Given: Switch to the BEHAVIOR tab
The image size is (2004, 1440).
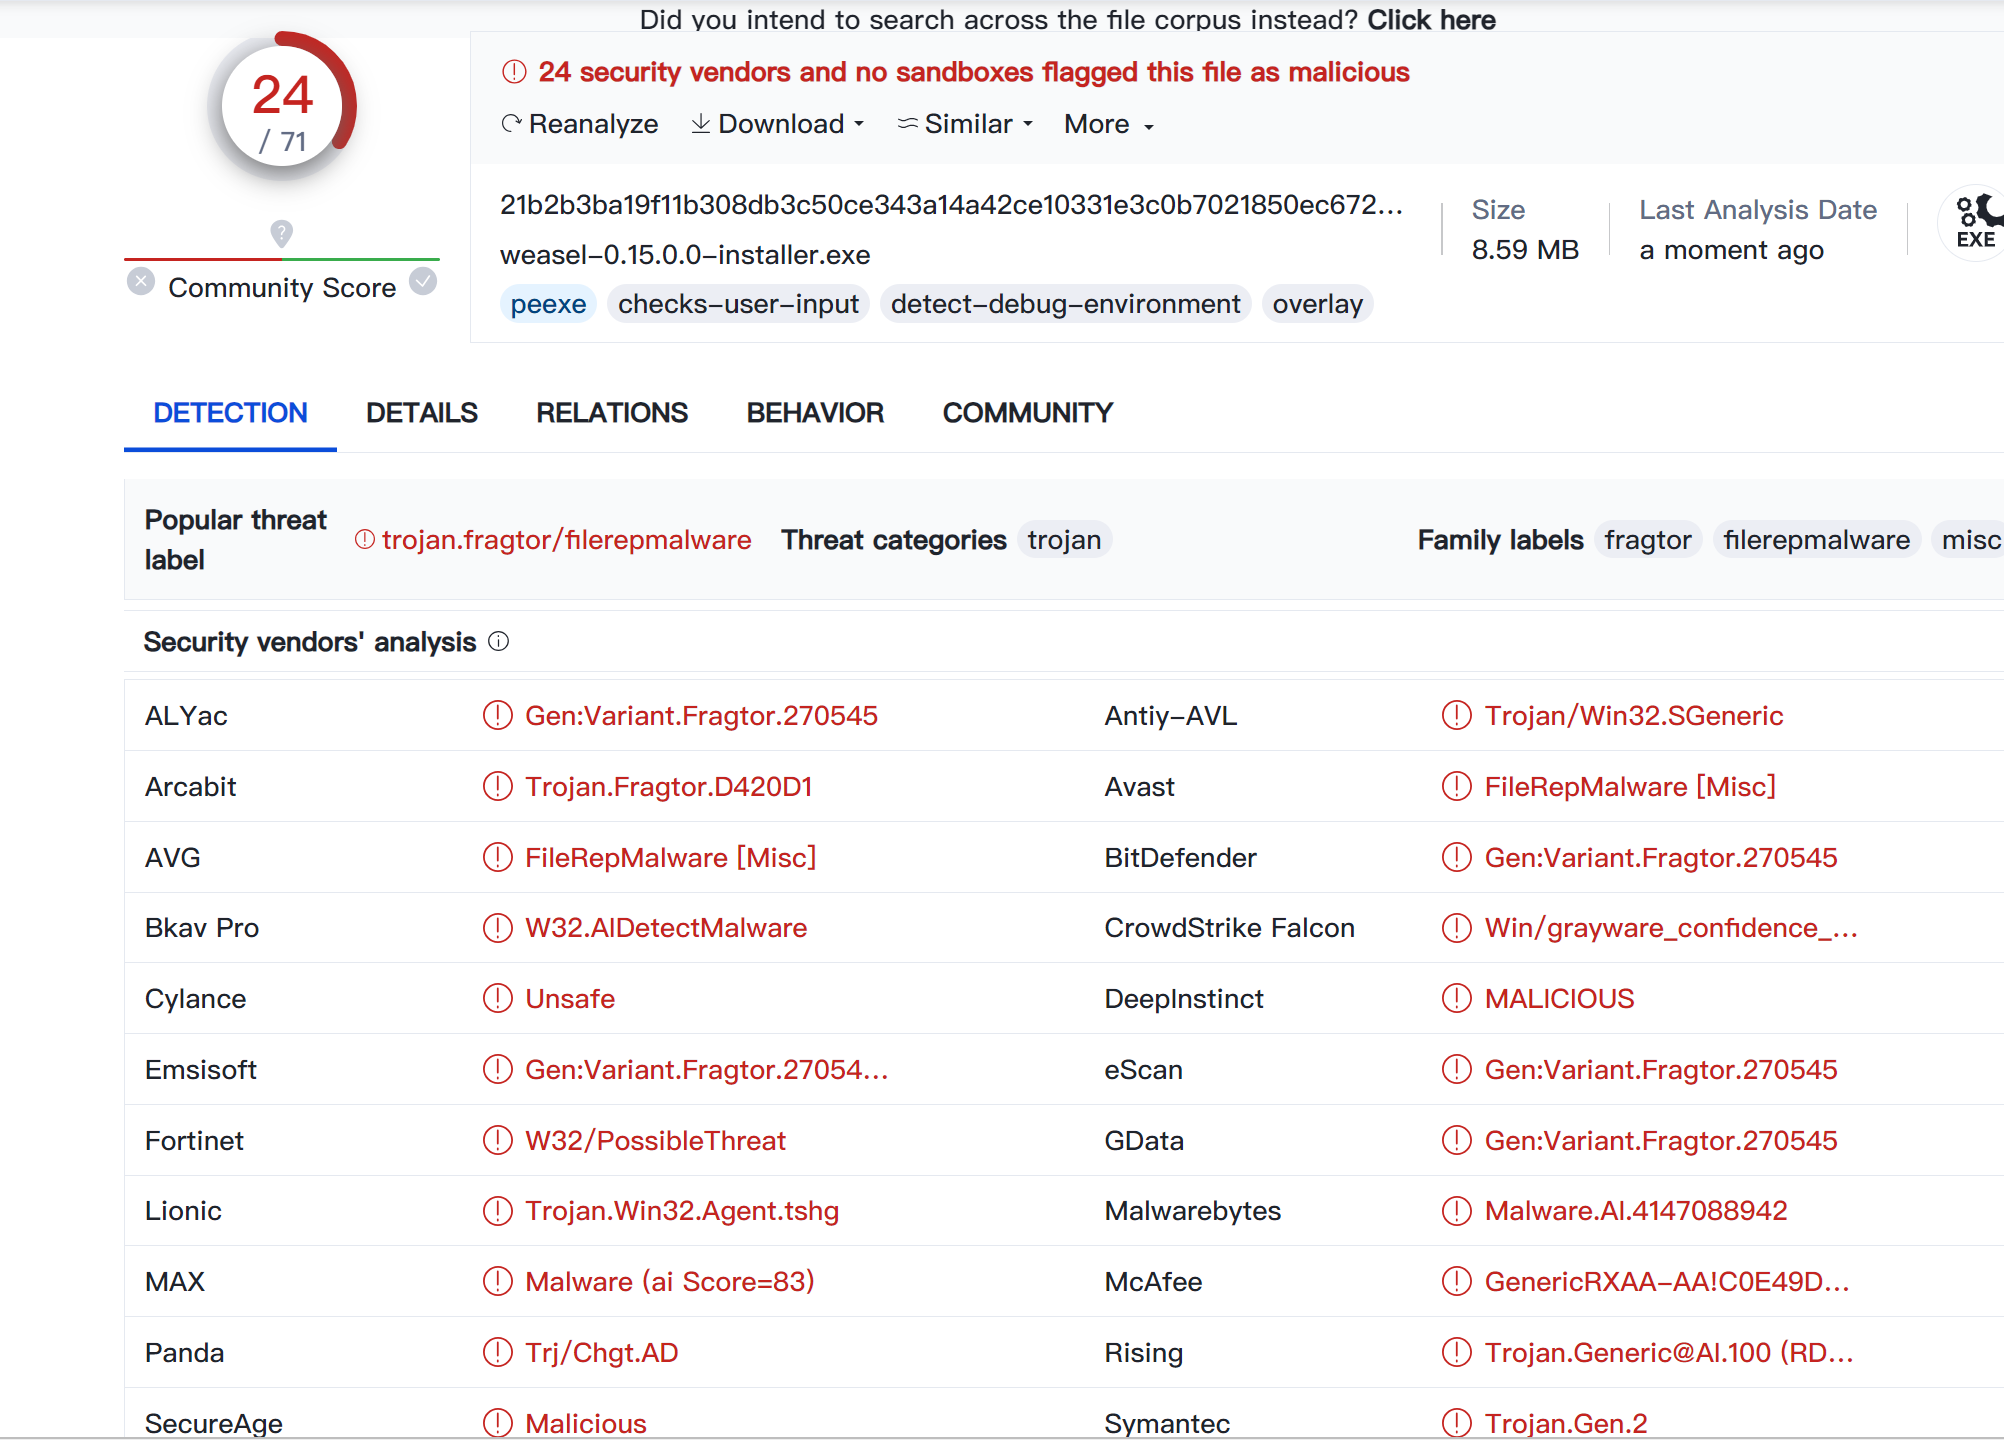Looking at the screenshot, I should click(x=815, y=412).
